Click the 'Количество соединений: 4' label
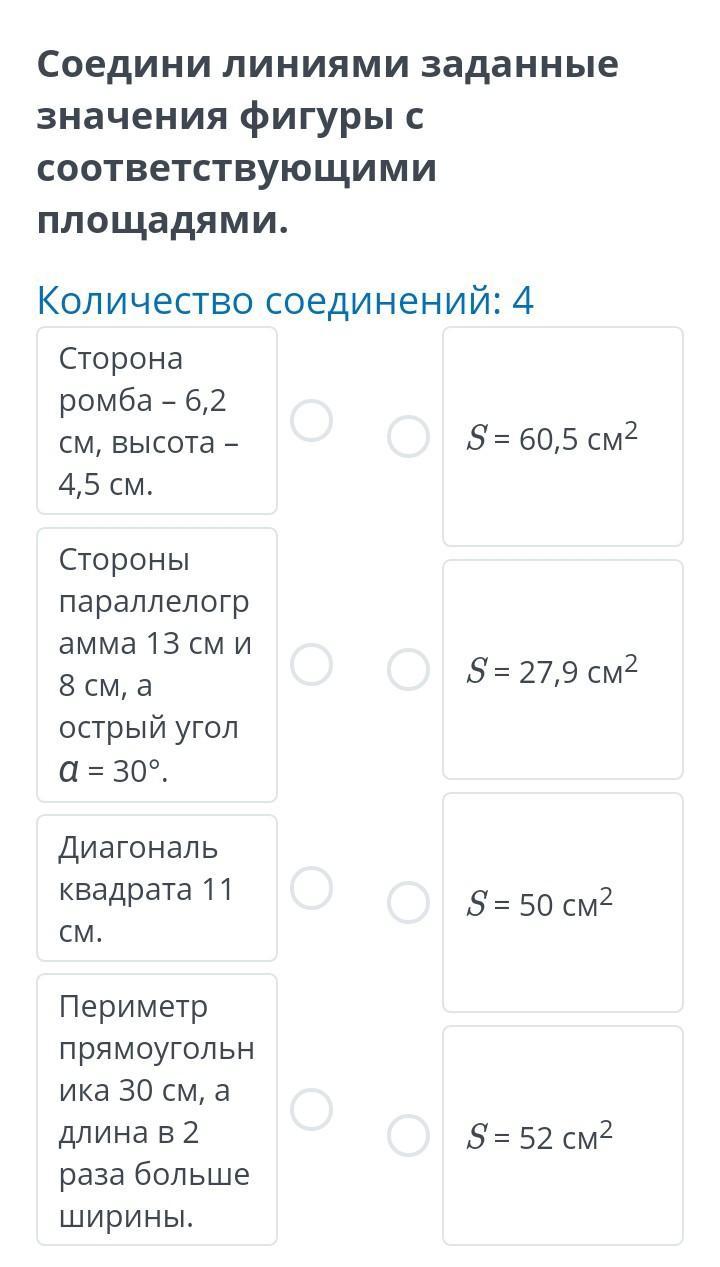Image resolution: width=720 pixels, height=1267 pixels. (x=285, y=300)
